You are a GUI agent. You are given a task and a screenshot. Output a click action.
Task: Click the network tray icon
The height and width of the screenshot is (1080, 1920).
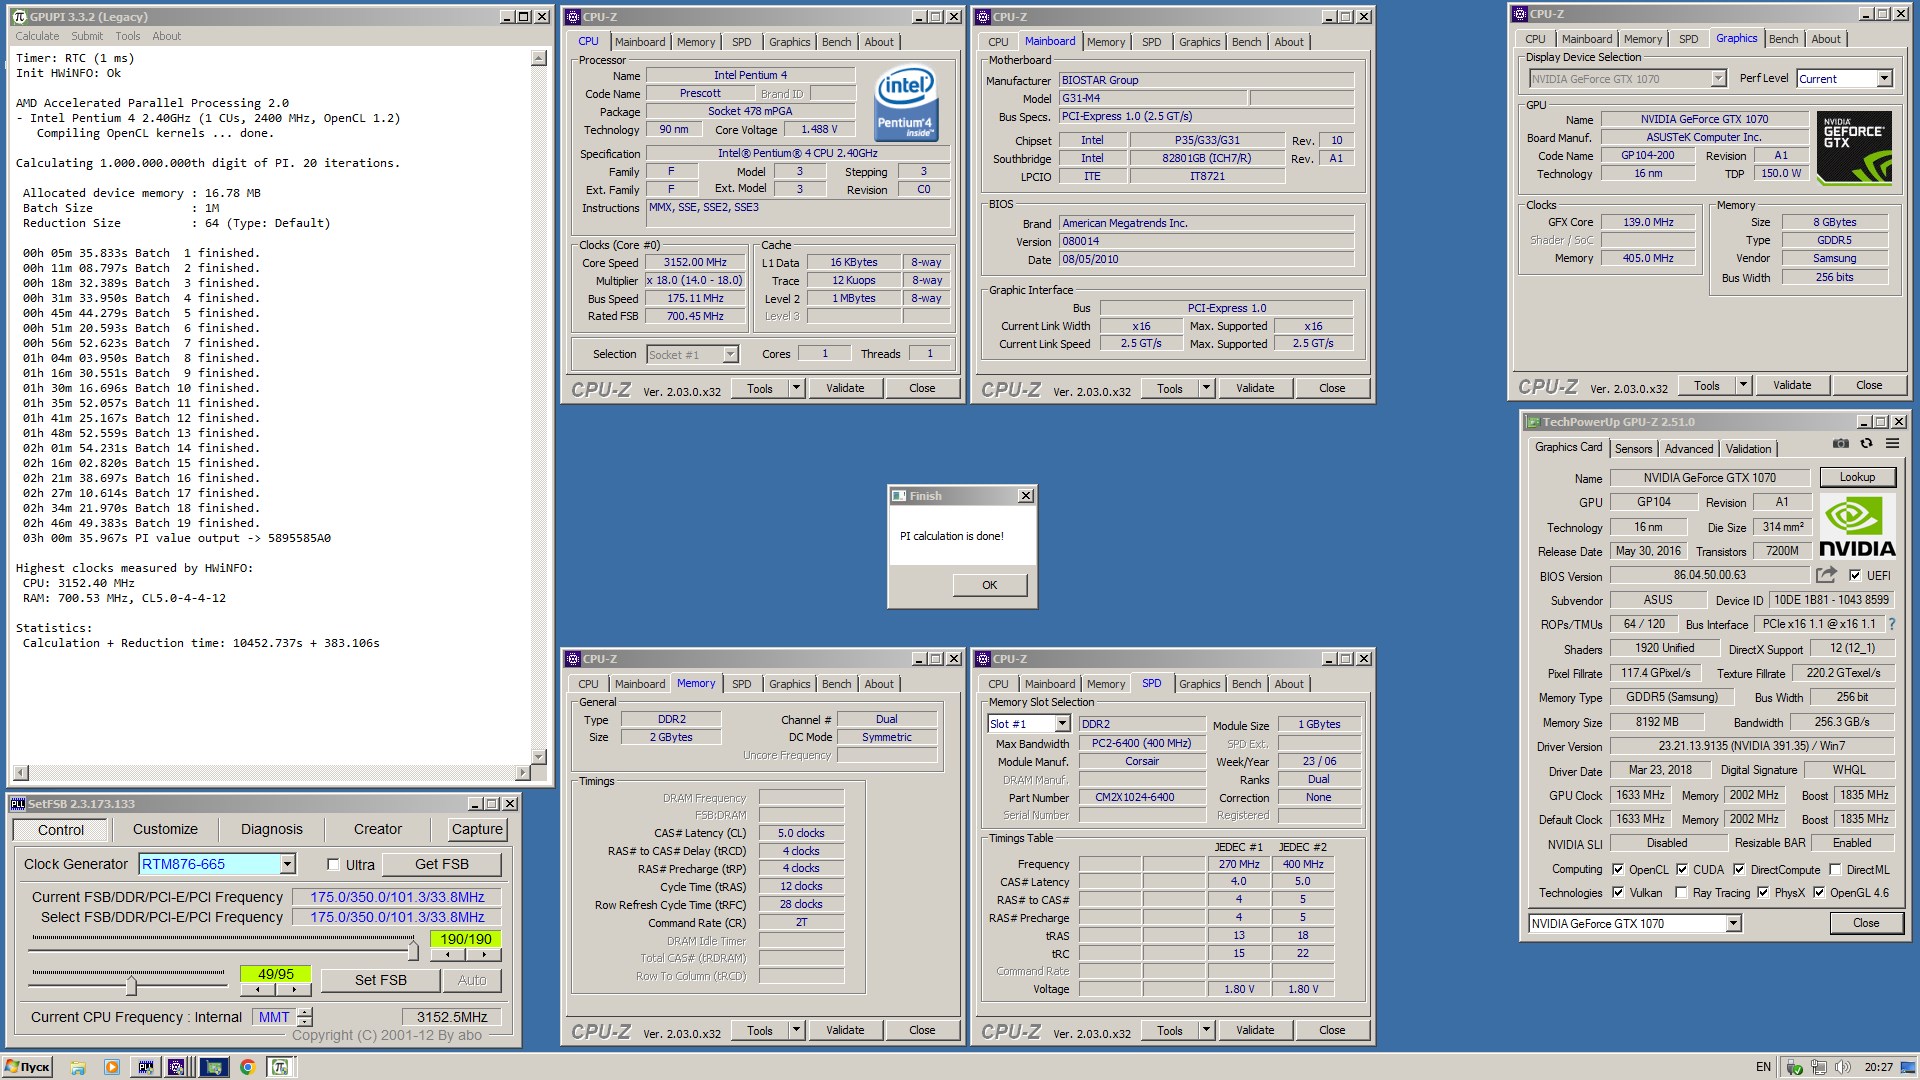click(x=1819, y=1067)
